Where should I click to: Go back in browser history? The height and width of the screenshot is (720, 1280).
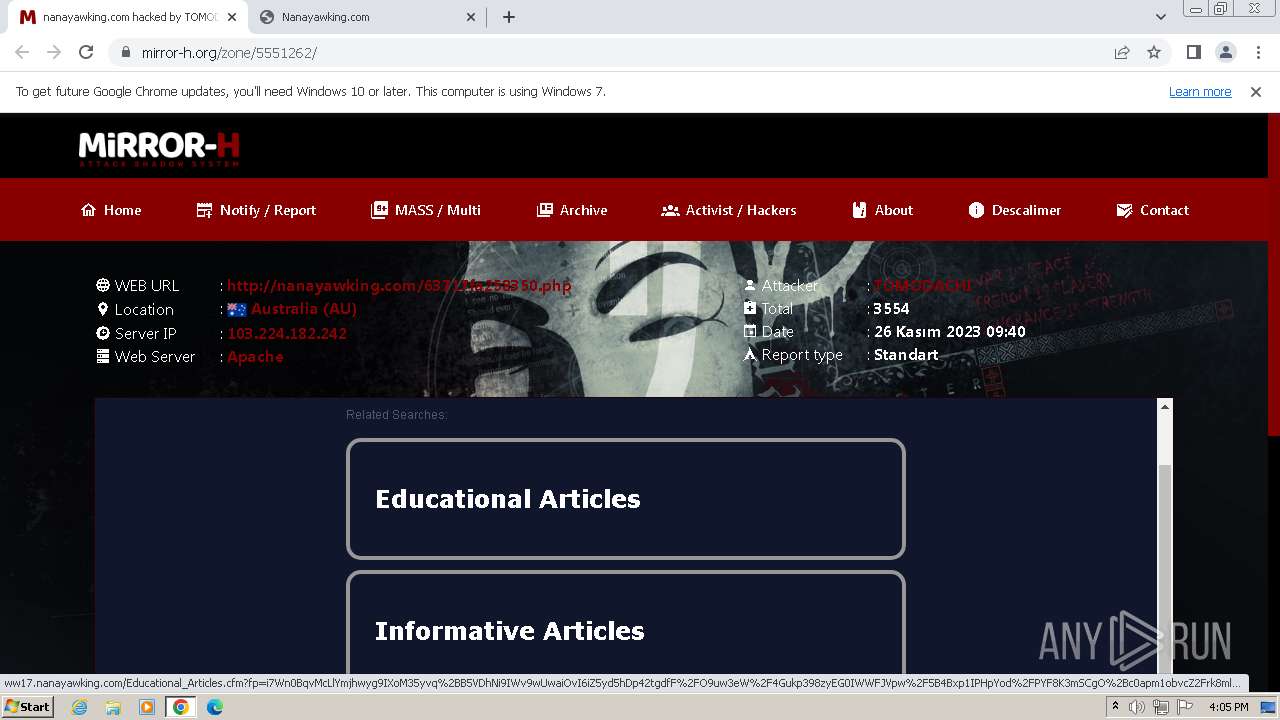[x=22, y=52]
